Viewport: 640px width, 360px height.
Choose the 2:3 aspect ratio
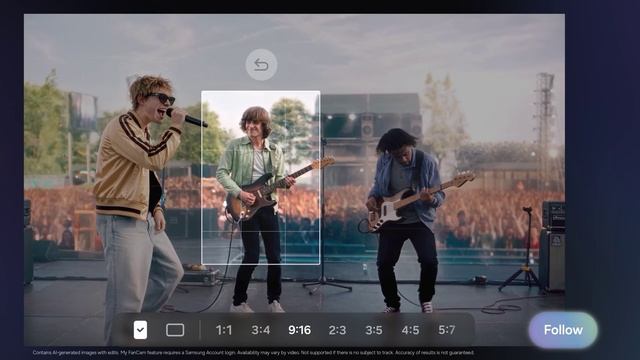coord(337,330)
